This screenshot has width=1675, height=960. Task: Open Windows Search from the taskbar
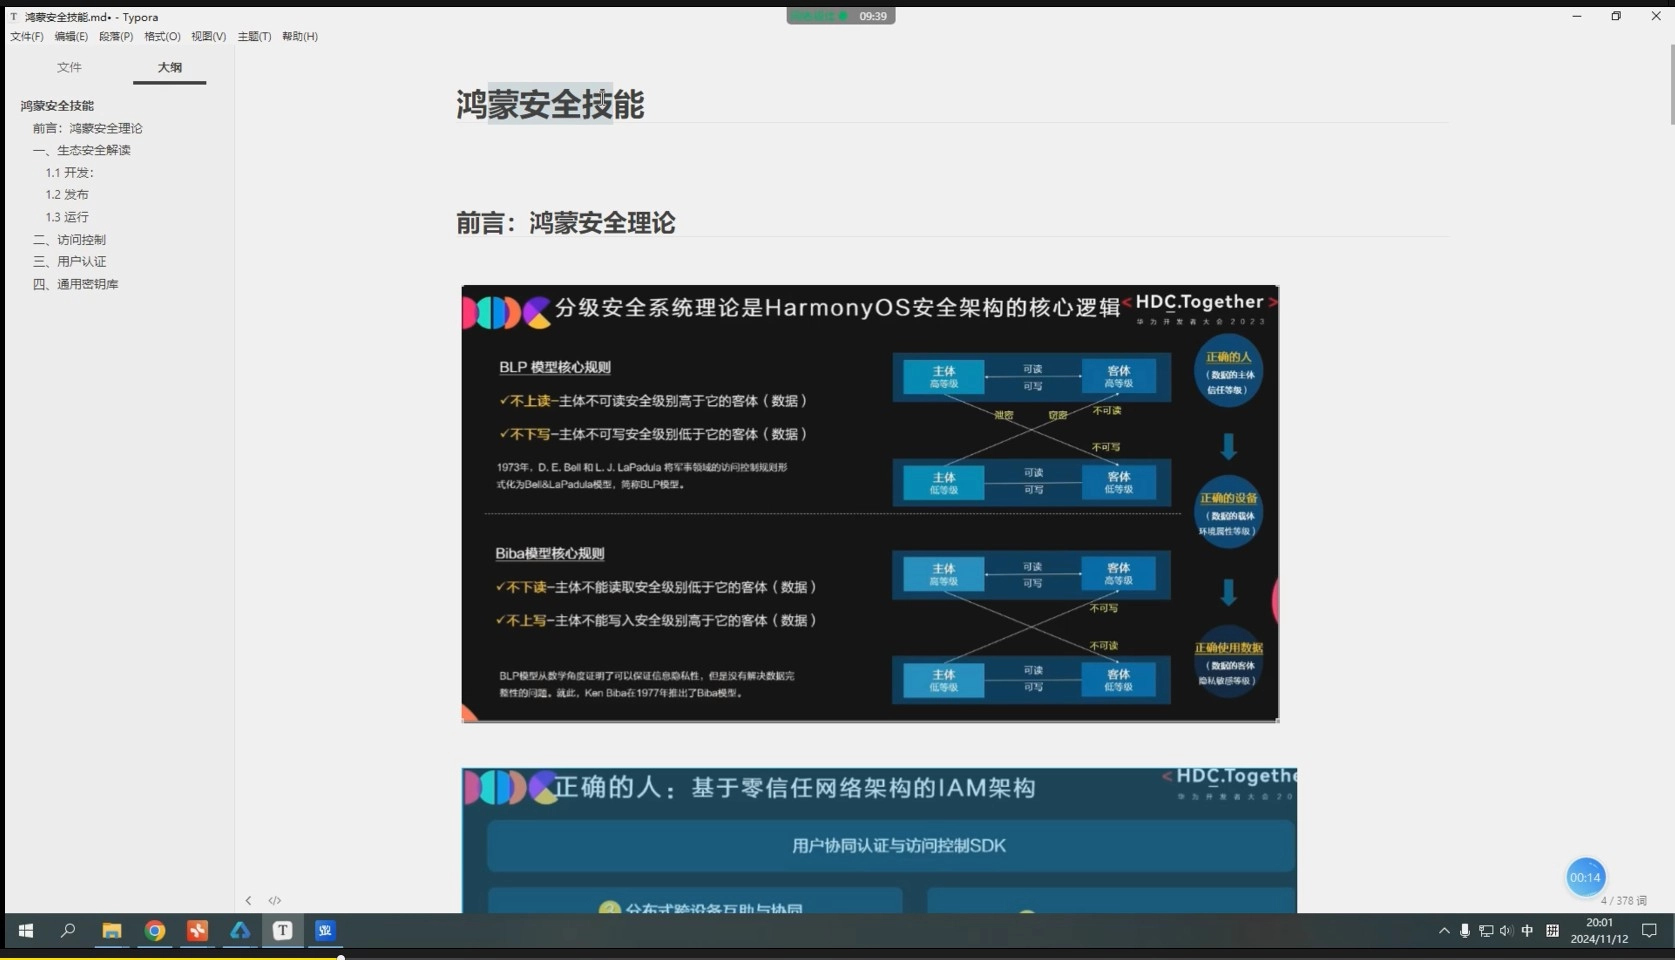pos(67,931)
